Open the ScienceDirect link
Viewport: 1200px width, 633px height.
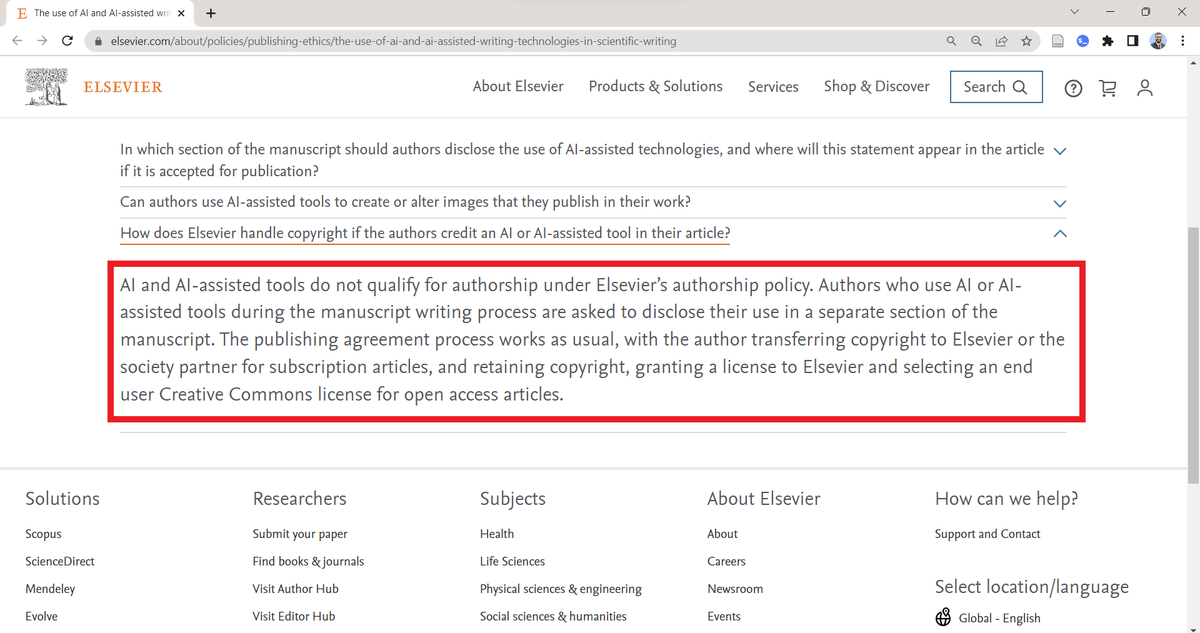61,561
